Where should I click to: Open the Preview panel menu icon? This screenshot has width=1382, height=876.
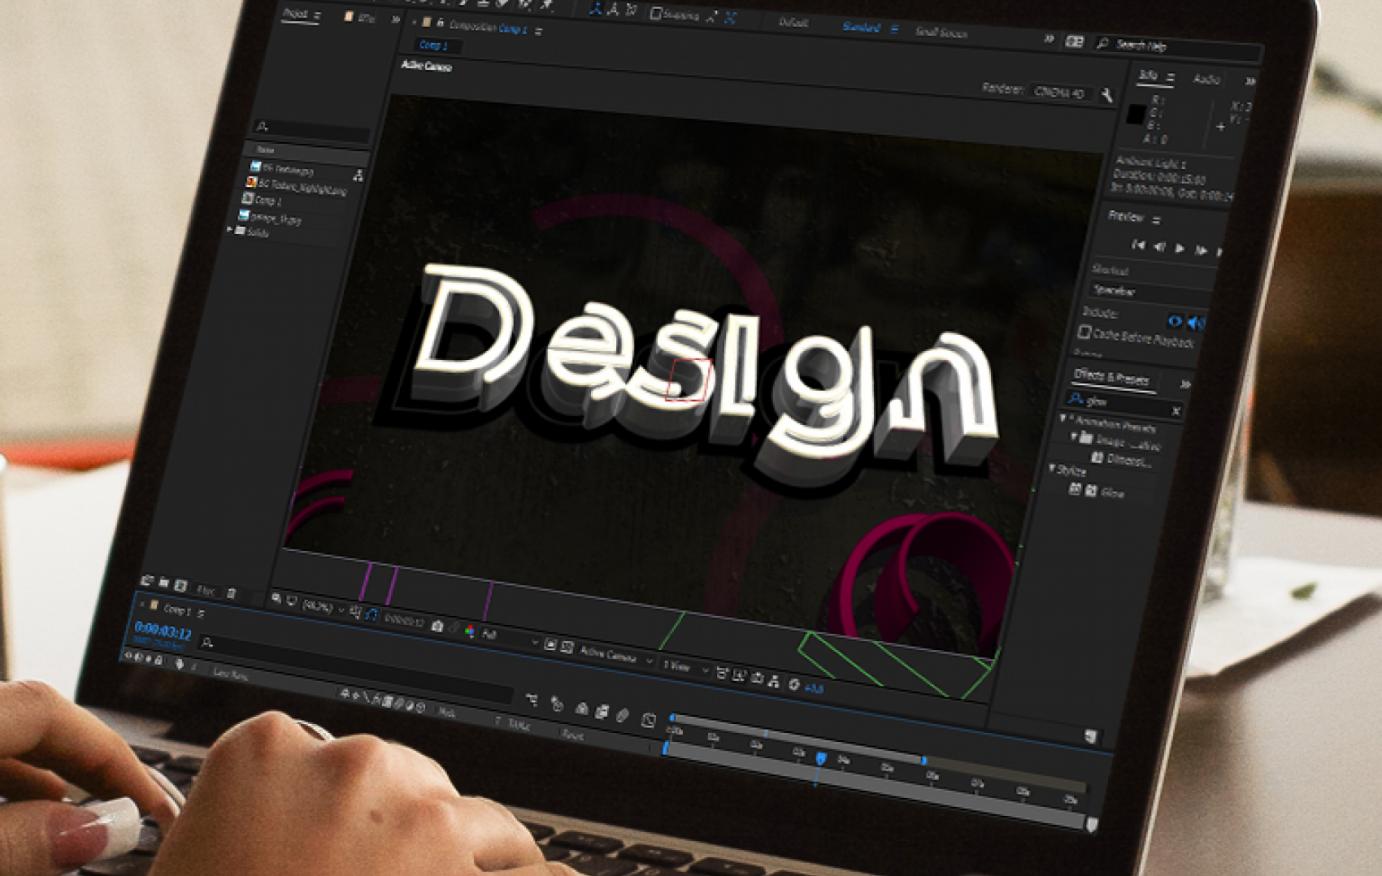pyautogui.click(x=1155, y=220)
